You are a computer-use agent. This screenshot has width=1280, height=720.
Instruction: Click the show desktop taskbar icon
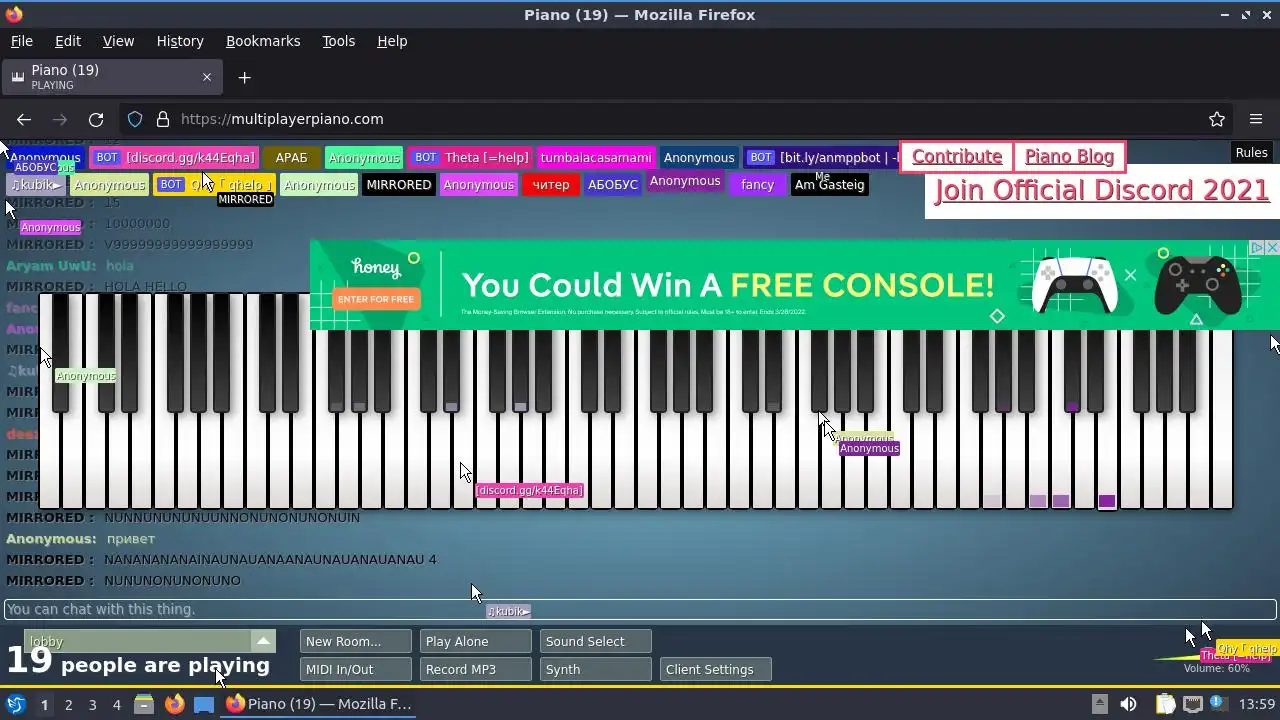[x=204, y=704]
